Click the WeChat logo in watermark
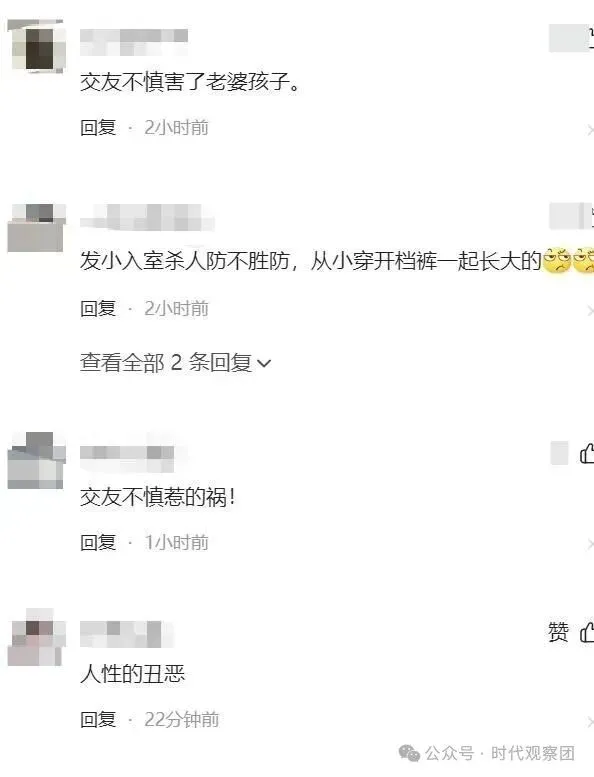Image resolution: width=594 pixels, height=777 pixels. 409,753
